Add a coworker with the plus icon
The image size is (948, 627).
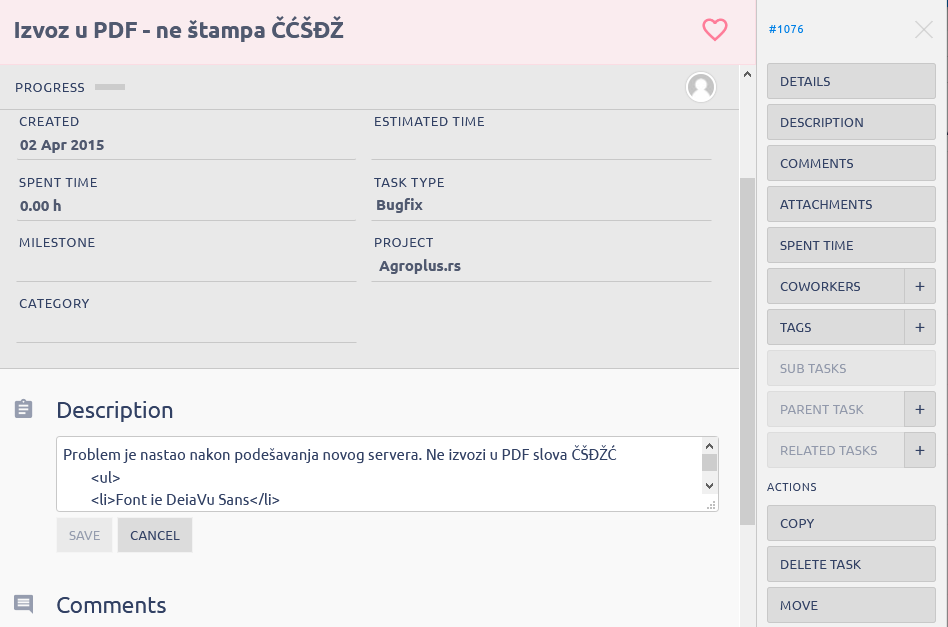[x=919, y=286]
